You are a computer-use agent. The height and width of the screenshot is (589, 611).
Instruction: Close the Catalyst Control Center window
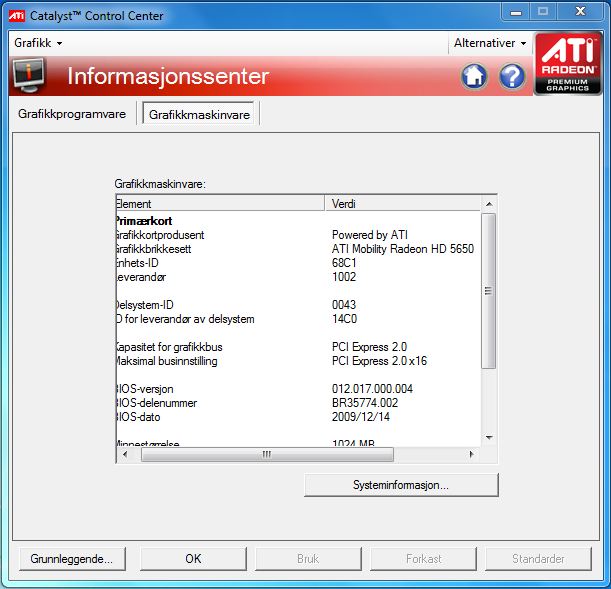581,12
